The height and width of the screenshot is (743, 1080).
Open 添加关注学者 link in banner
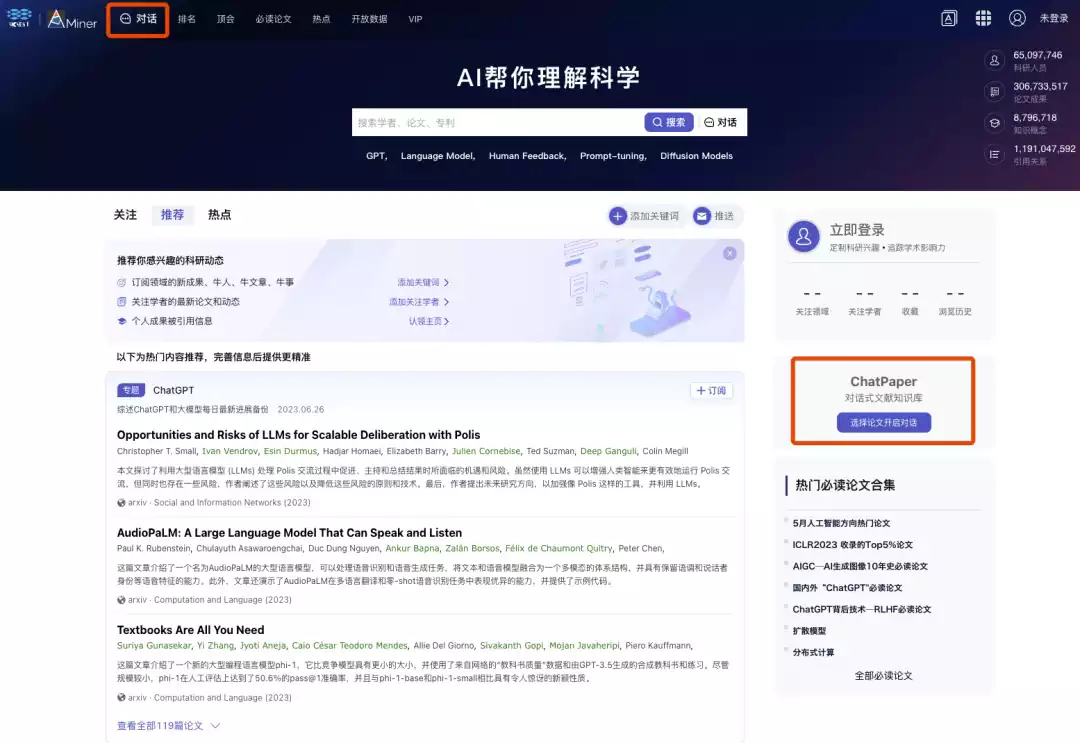click(419, 302)
